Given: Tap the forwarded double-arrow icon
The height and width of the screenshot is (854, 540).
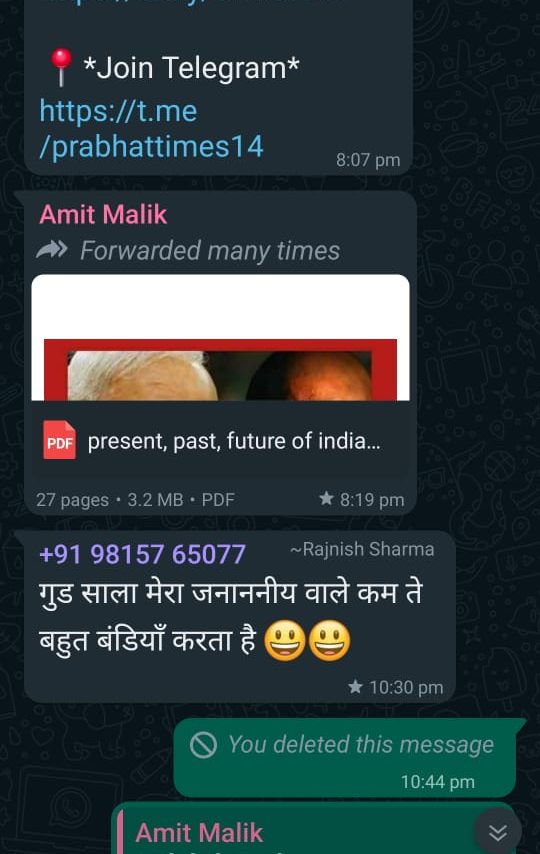Looking at the screenshot, I should 52,251.
